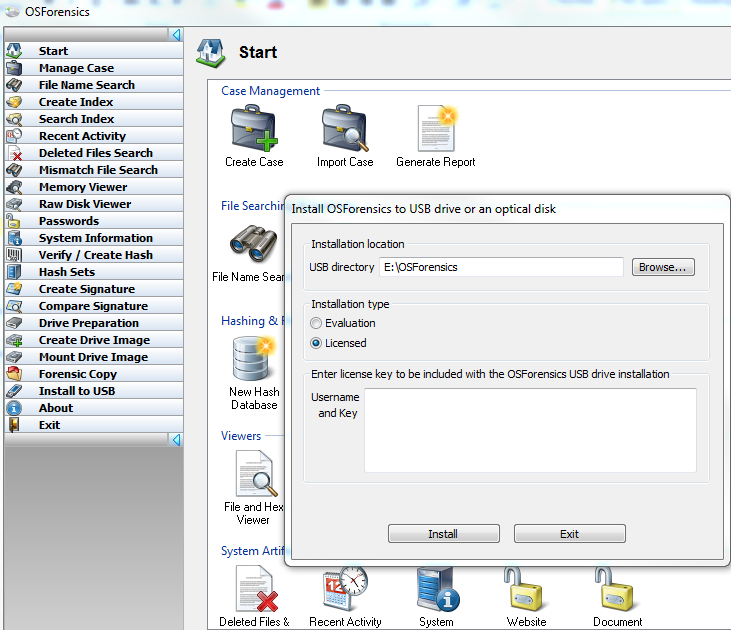
Task: Click the USB directory input field
Action: click(x=501, y=267)
